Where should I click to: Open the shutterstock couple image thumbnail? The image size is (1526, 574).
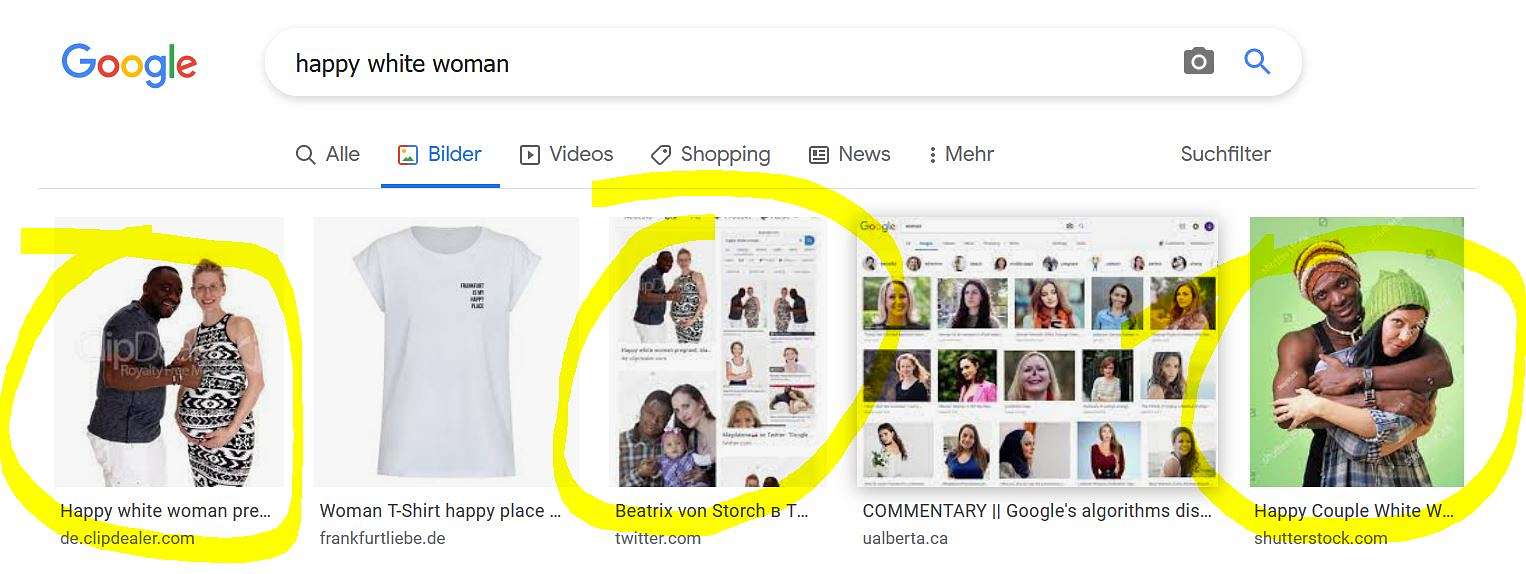(1357, 352)
